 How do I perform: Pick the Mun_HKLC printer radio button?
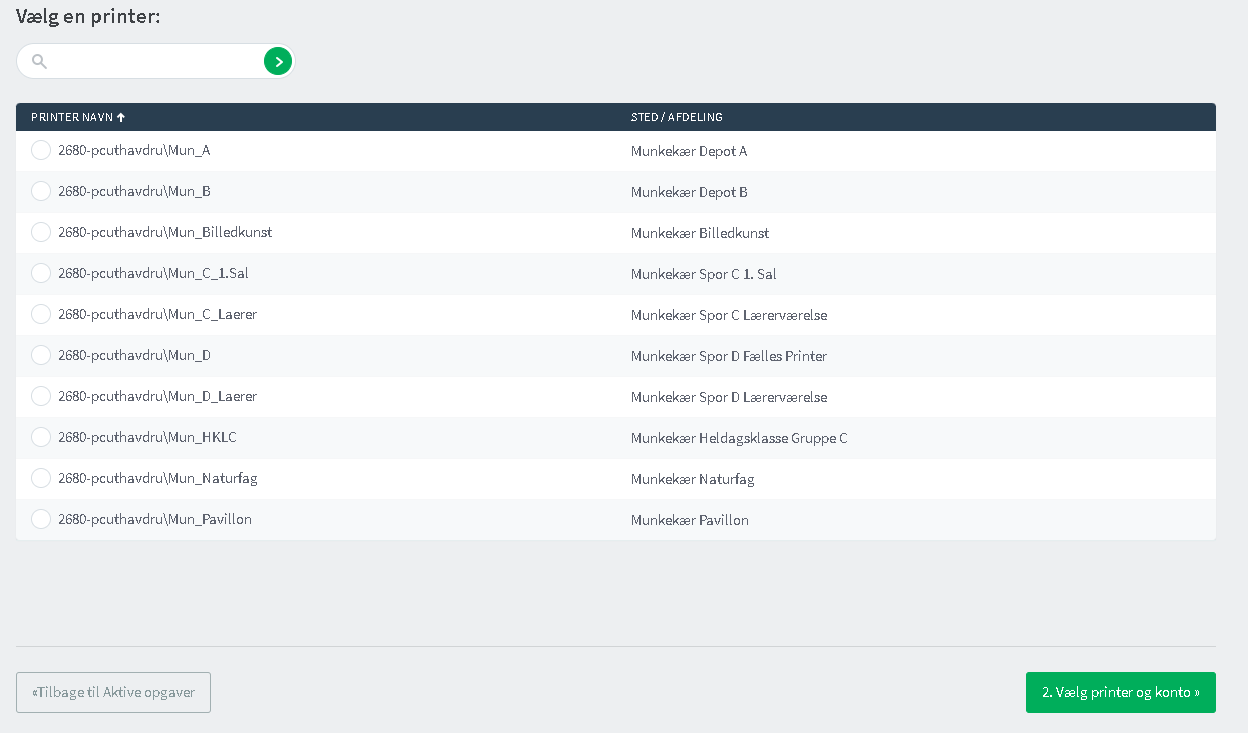click(x=41, y=437)
